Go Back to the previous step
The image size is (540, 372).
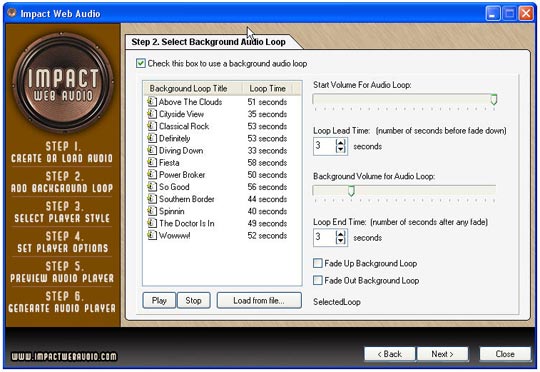390,354
